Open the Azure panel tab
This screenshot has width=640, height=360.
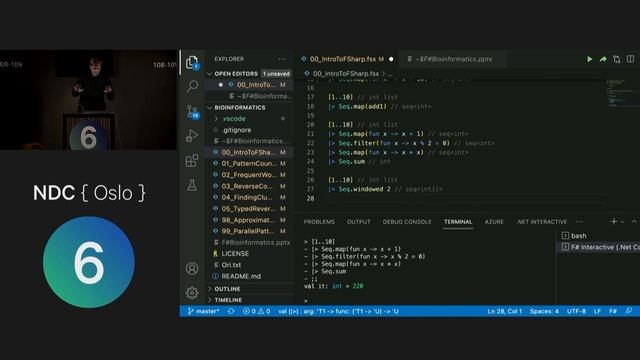(x=494, y=222)
